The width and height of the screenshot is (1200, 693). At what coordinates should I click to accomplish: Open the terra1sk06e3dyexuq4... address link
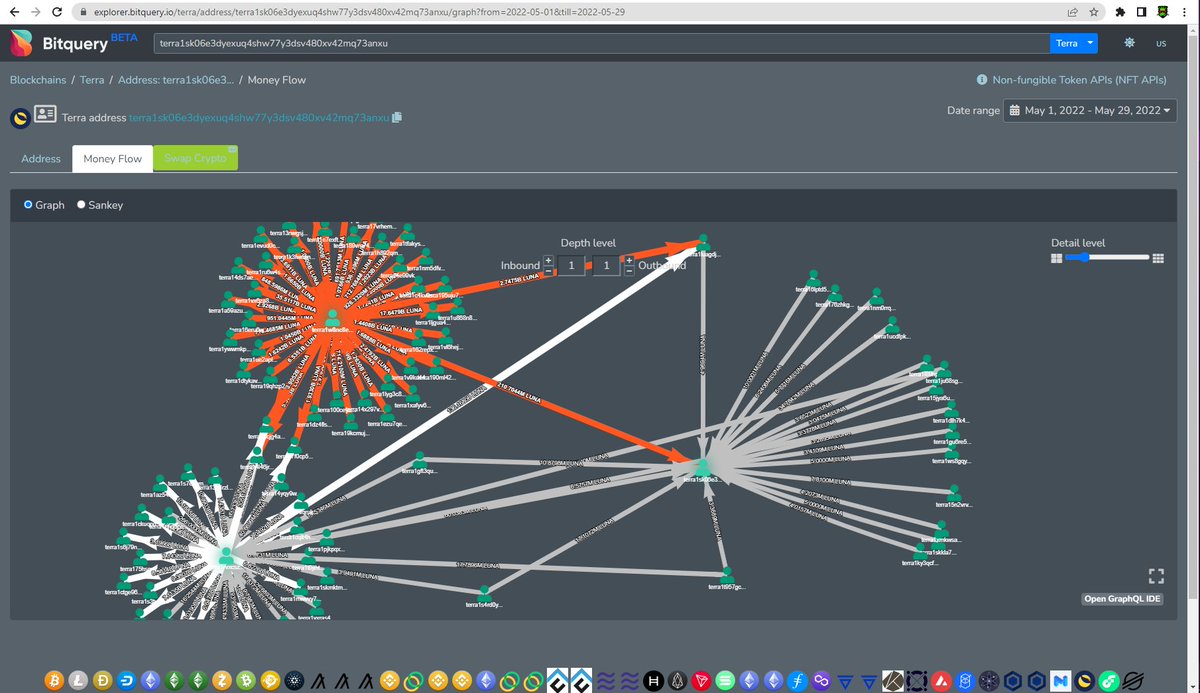pos(259,117)
